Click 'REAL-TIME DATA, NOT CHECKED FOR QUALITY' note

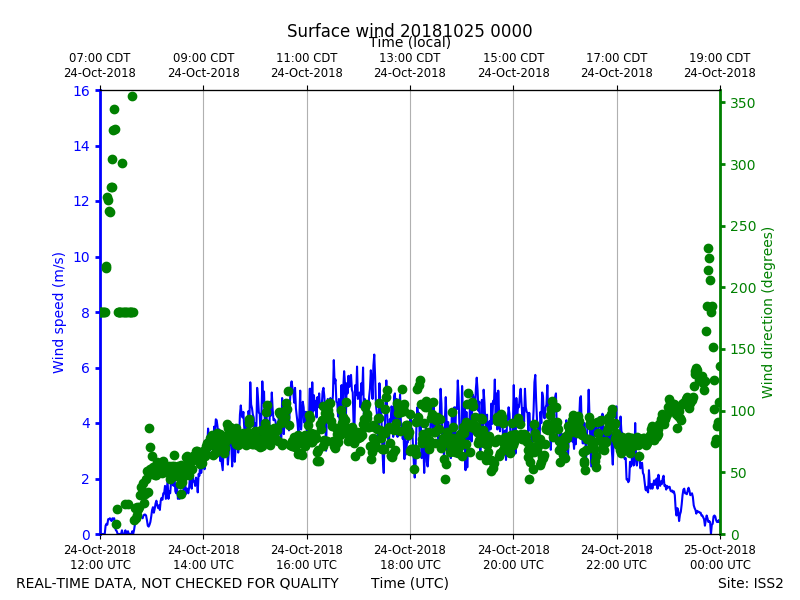pyautogui.click(x=178, y=583)
